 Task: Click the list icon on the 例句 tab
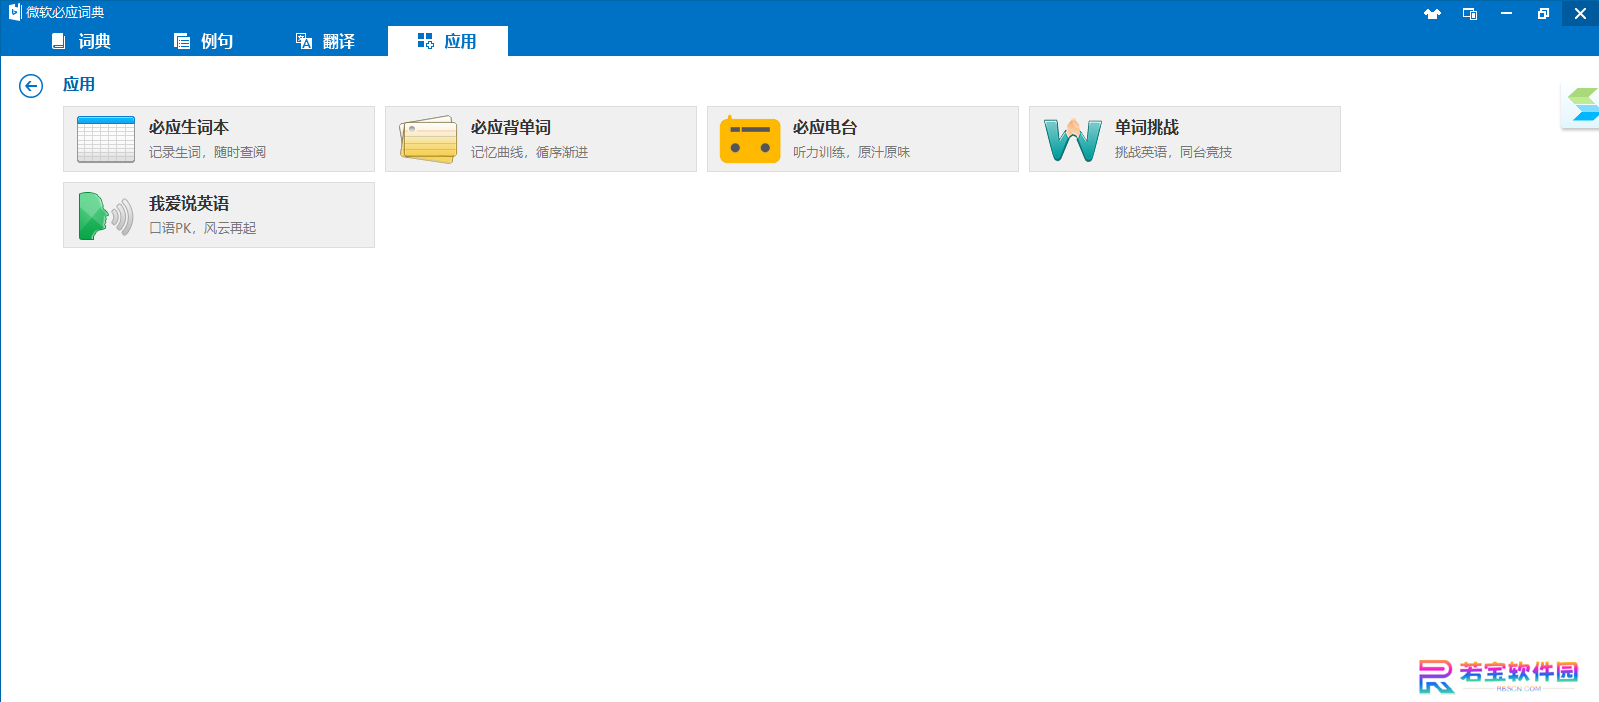point(182,41)
